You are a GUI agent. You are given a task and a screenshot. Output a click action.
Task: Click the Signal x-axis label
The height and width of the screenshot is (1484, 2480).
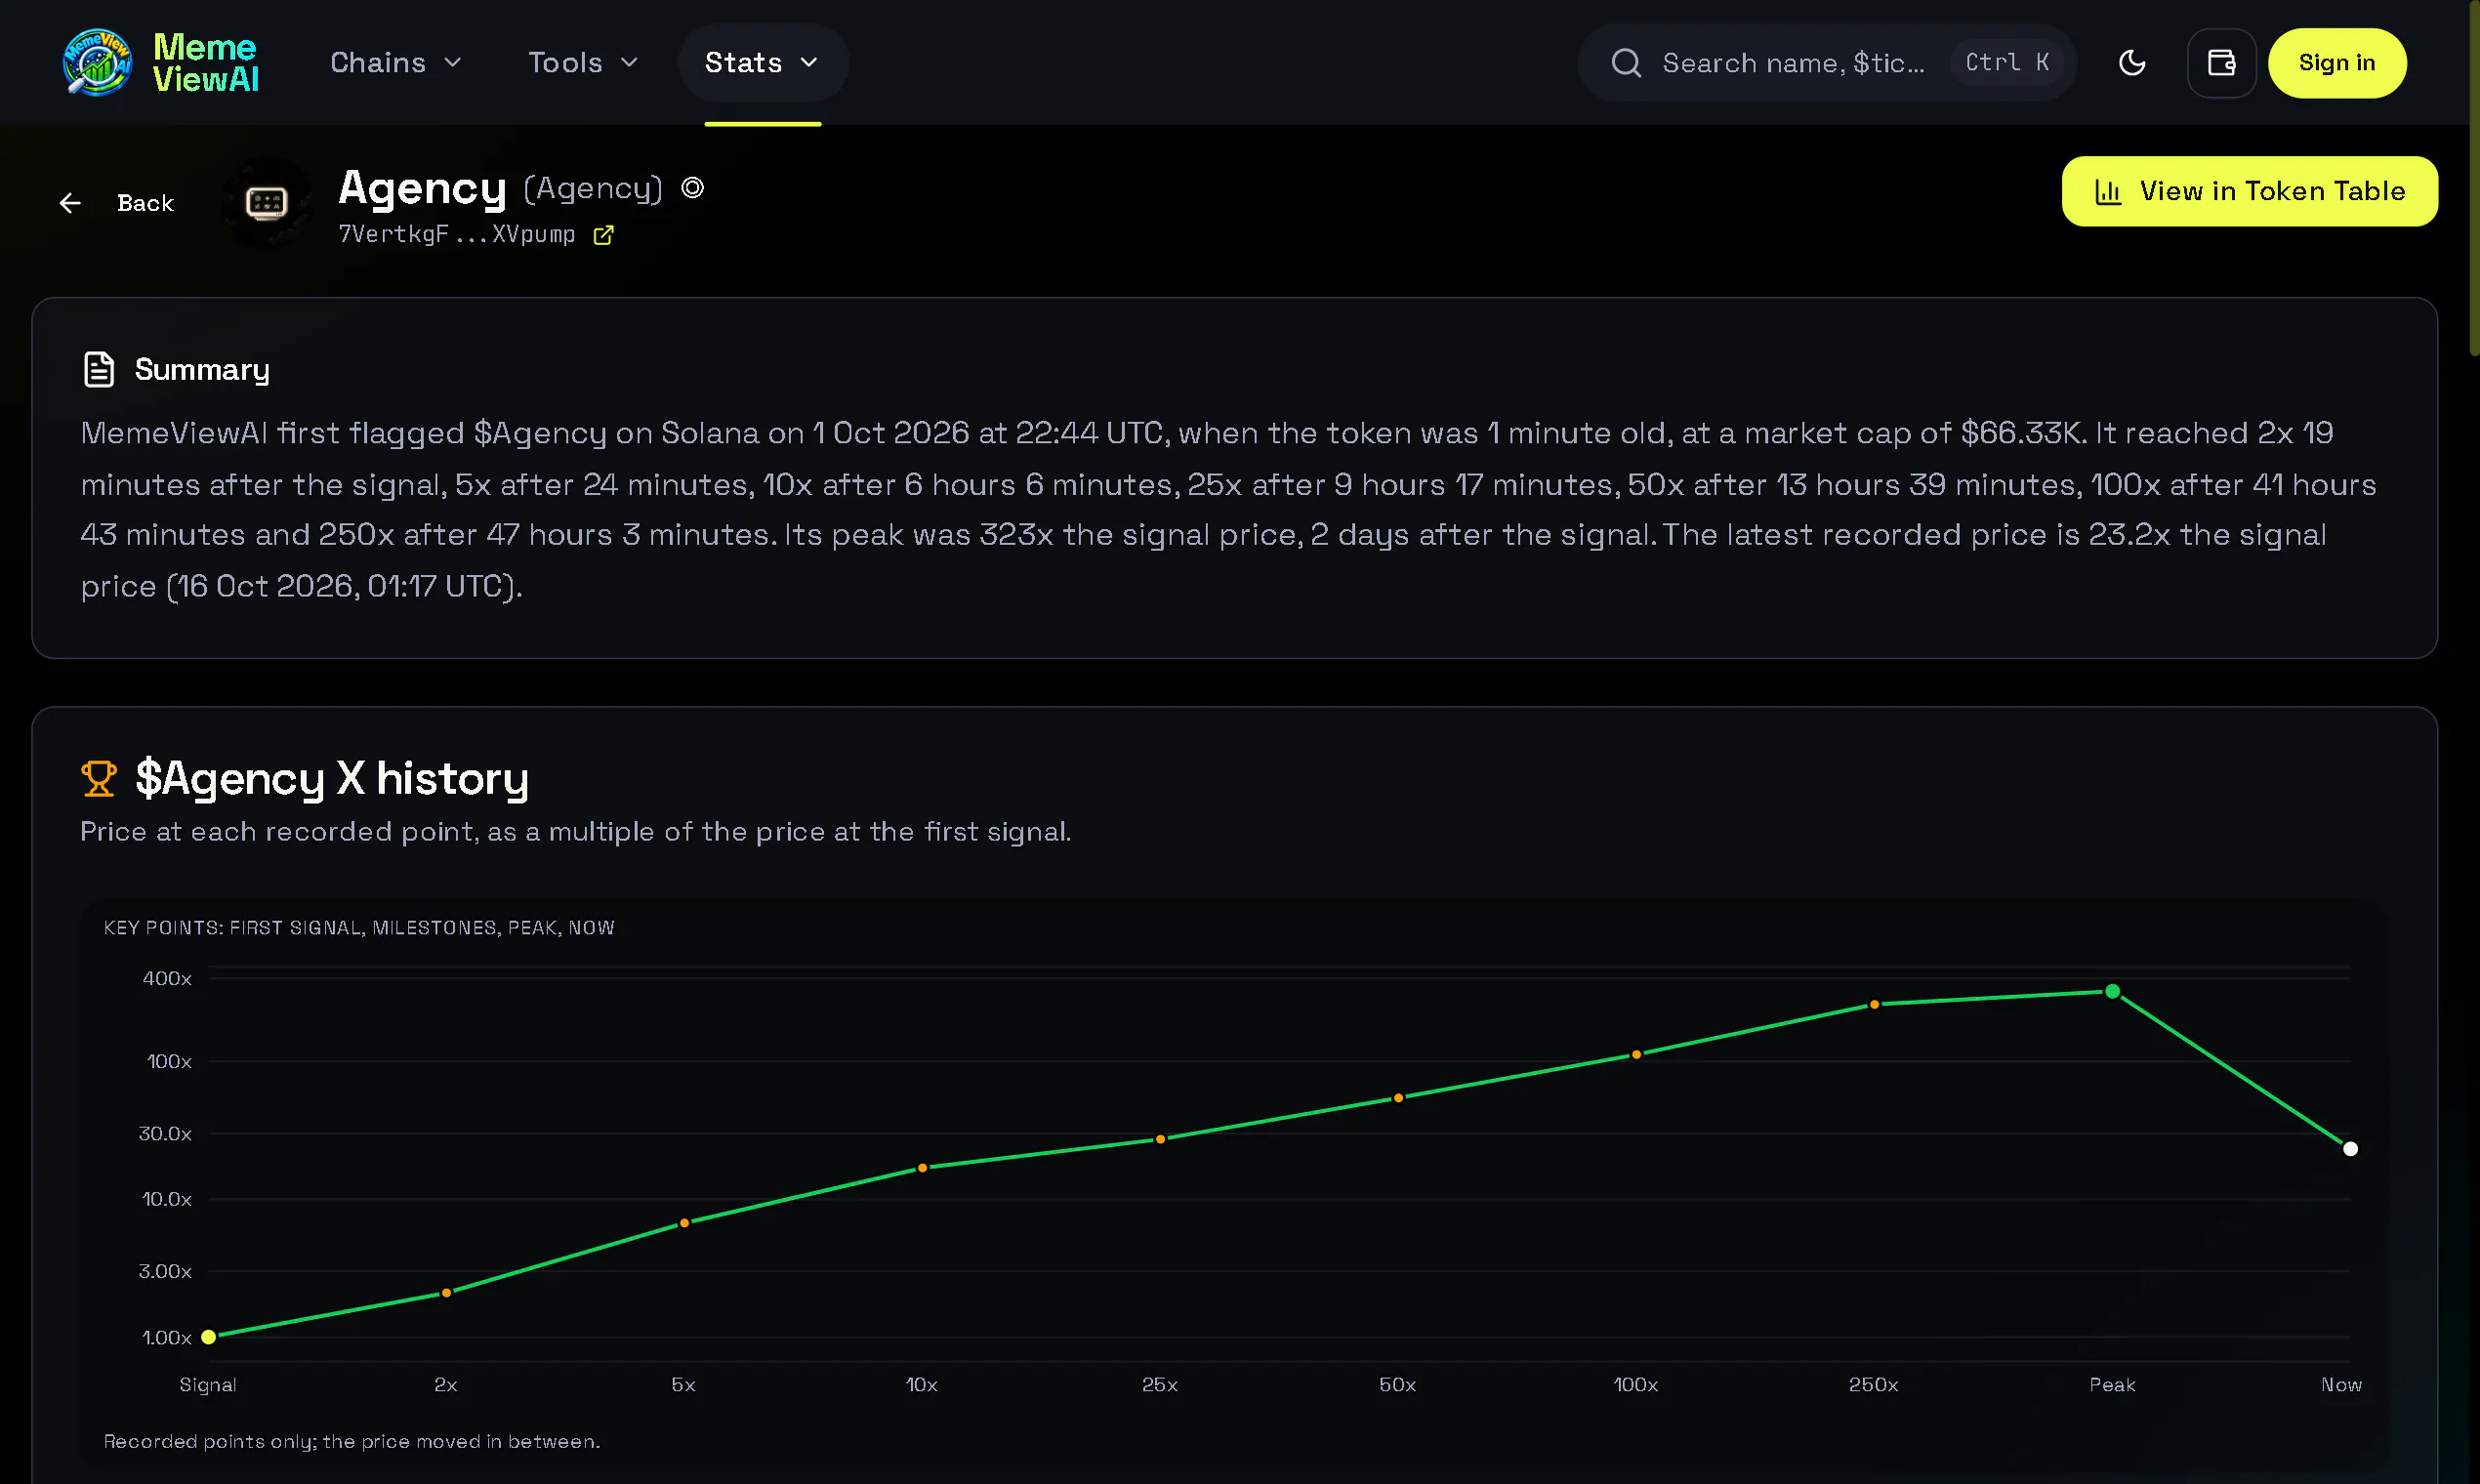208,1384
